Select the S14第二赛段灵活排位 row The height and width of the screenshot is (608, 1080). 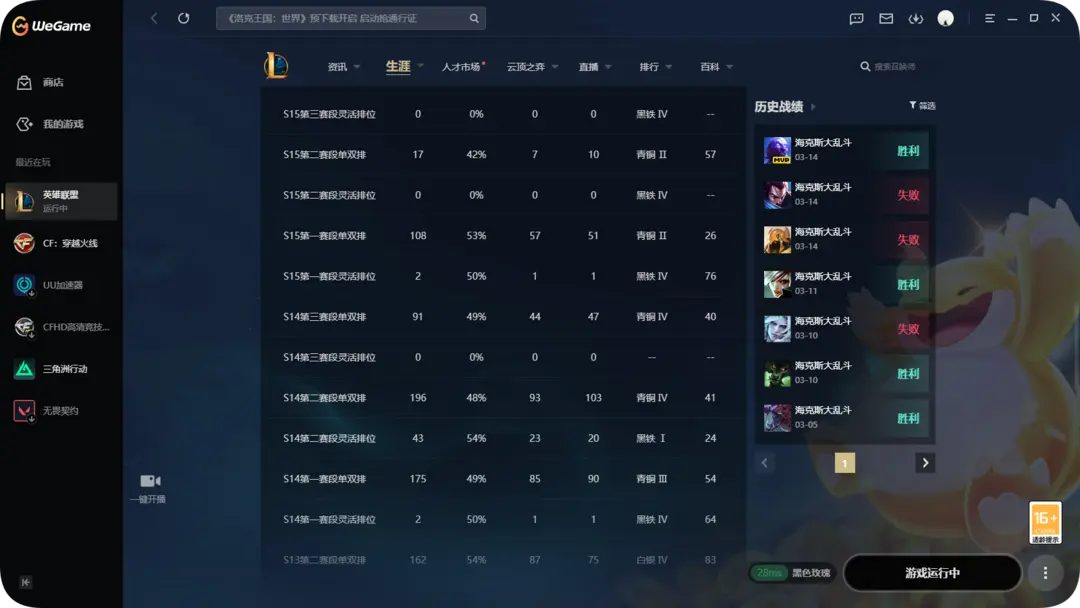503,439
